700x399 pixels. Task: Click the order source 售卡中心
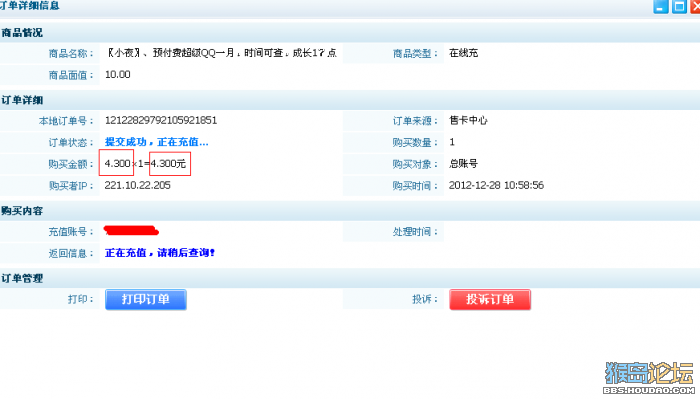pyautogui.click(x=468, y=121)
